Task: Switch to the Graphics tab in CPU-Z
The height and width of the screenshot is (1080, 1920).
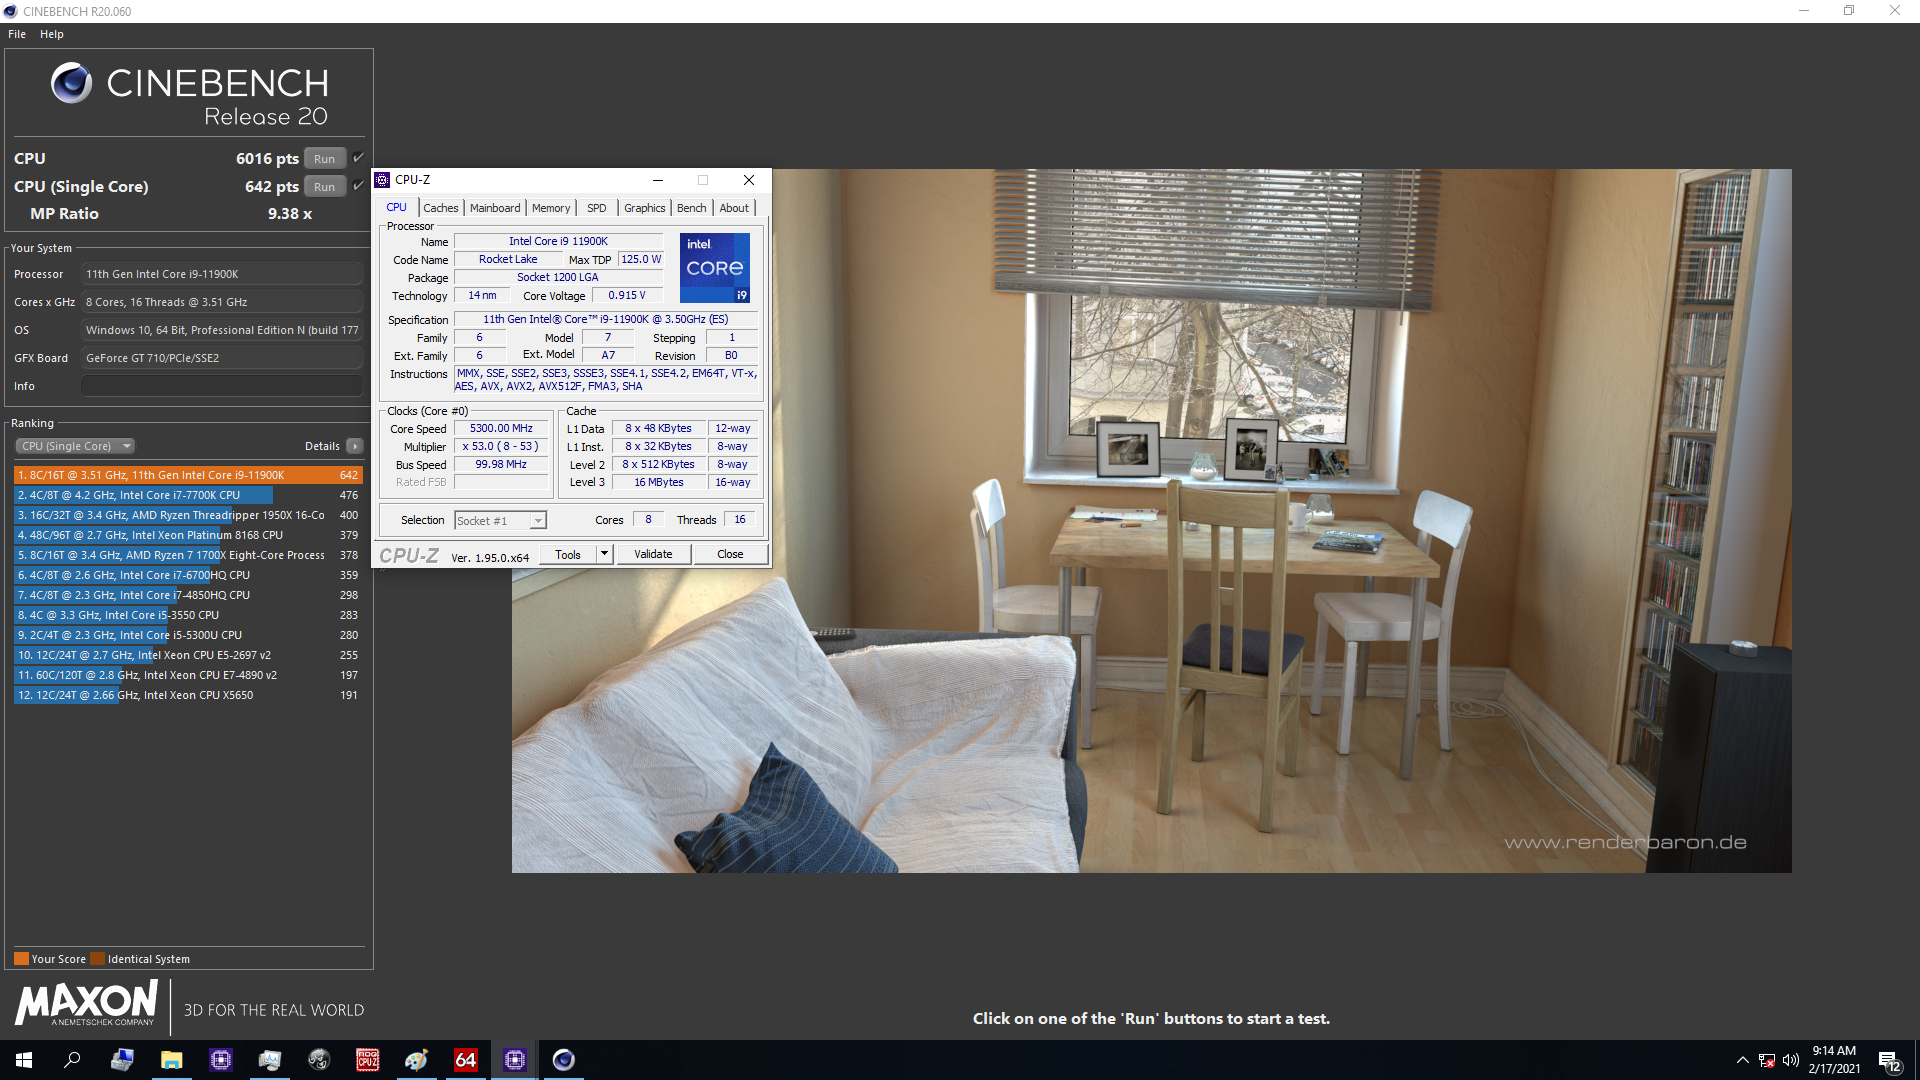Action: pos(645,208)
